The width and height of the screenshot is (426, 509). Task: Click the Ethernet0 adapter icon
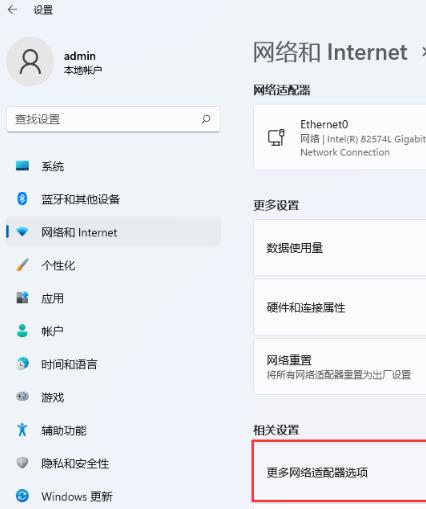coord(276,137)
